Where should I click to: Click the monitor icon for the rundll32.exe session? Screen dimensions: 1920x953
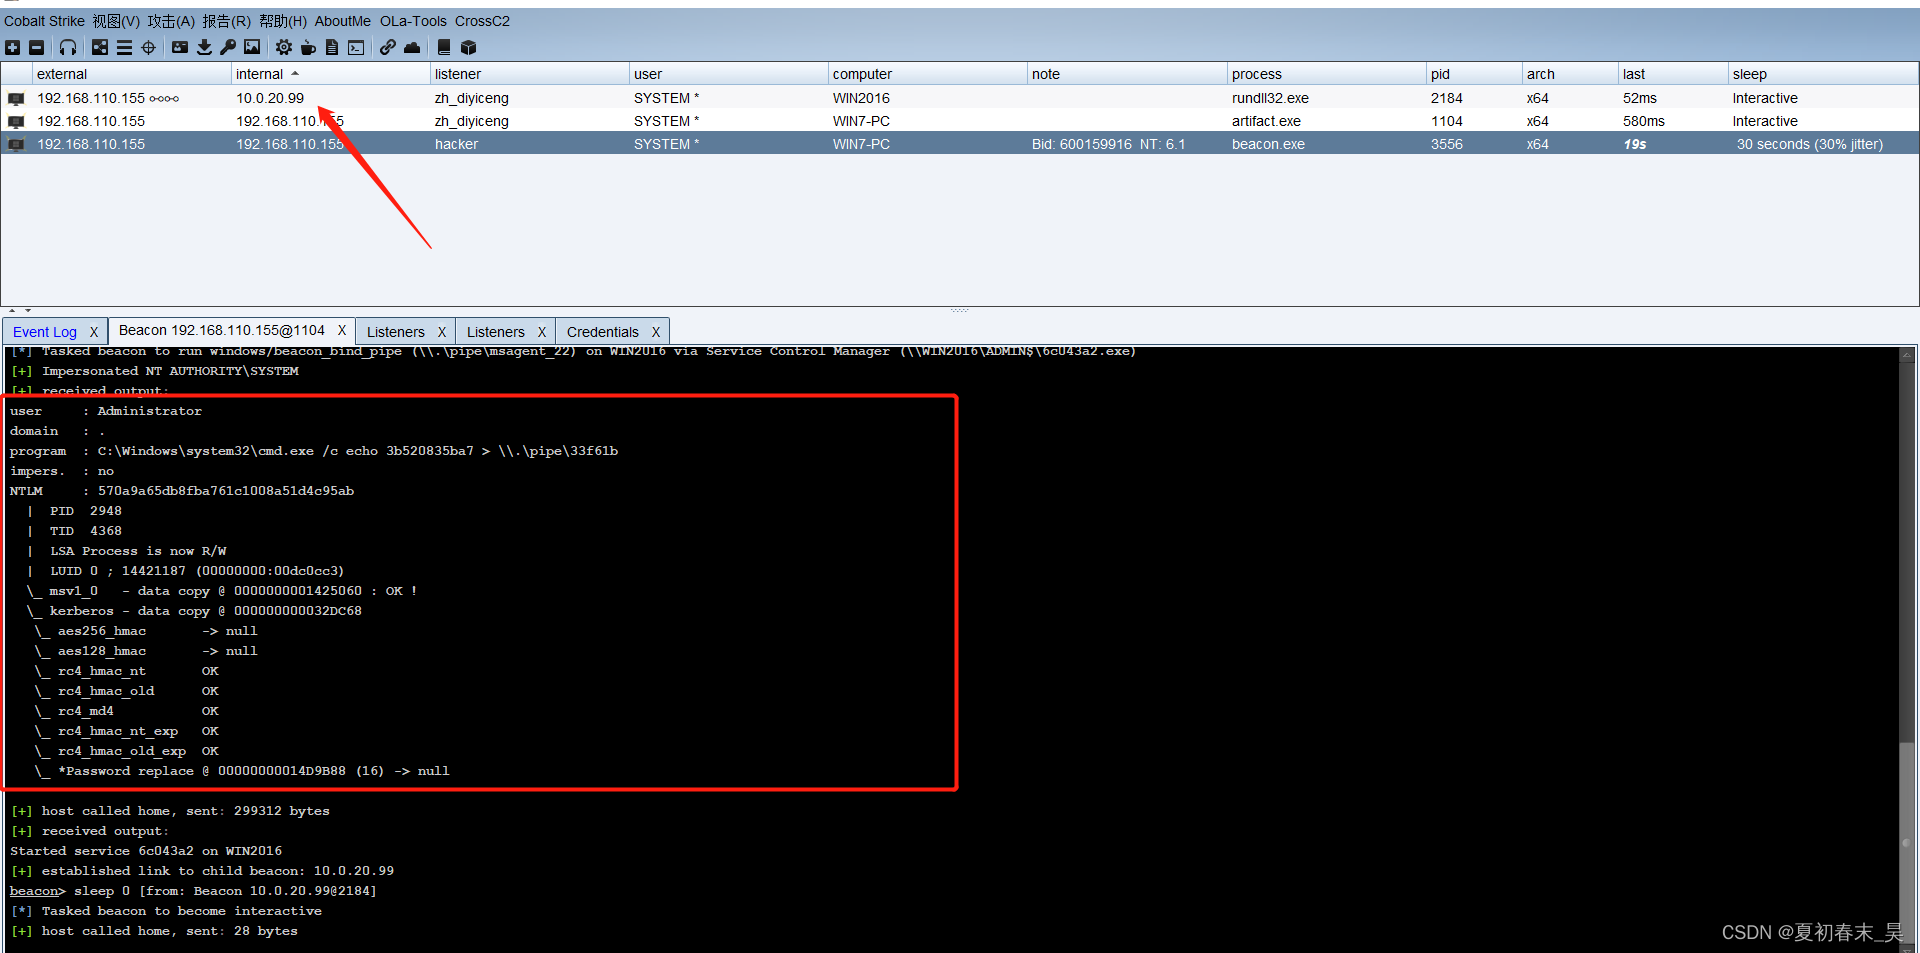16,98
